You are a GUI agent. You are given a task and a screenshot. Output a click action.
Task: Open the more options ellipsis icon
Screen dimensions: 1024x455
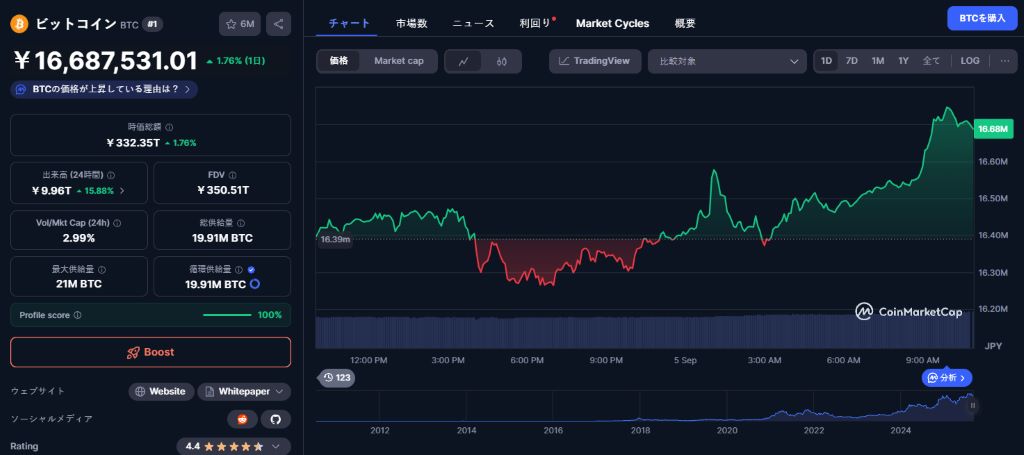pos(1004,61)
